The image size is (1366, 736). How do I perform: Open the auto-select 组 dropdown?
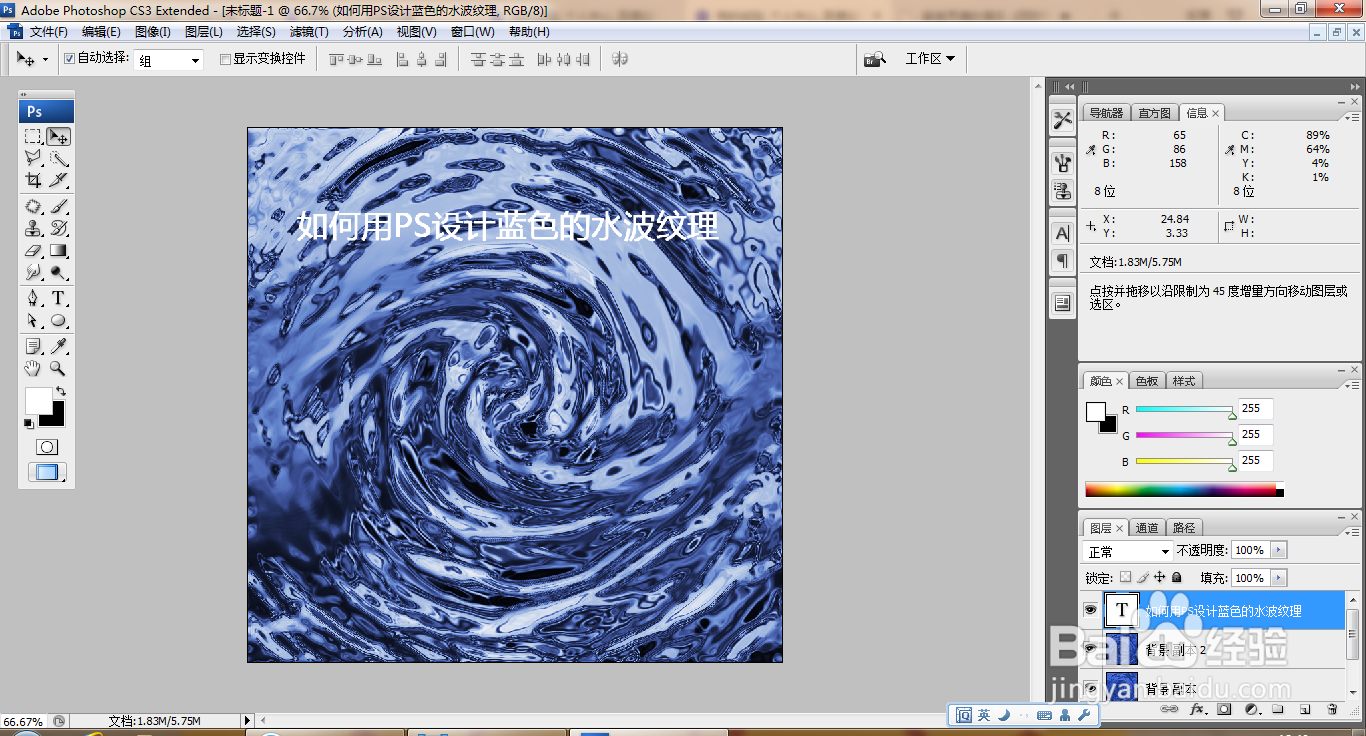169,60
